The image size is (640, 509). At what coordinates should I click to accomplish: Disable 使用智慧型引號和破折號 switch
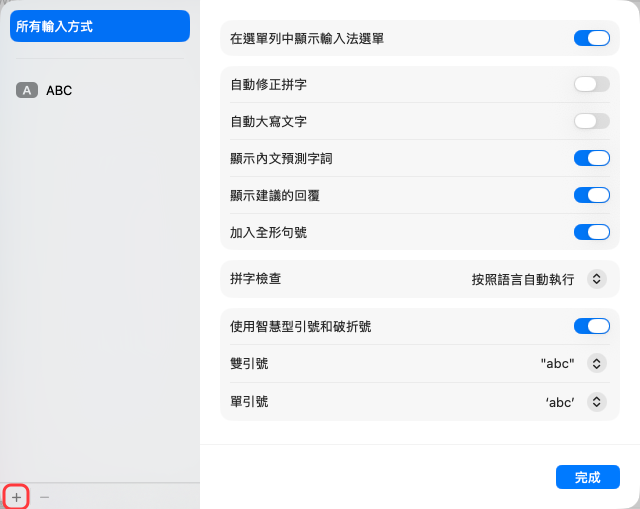click(592, 326)
